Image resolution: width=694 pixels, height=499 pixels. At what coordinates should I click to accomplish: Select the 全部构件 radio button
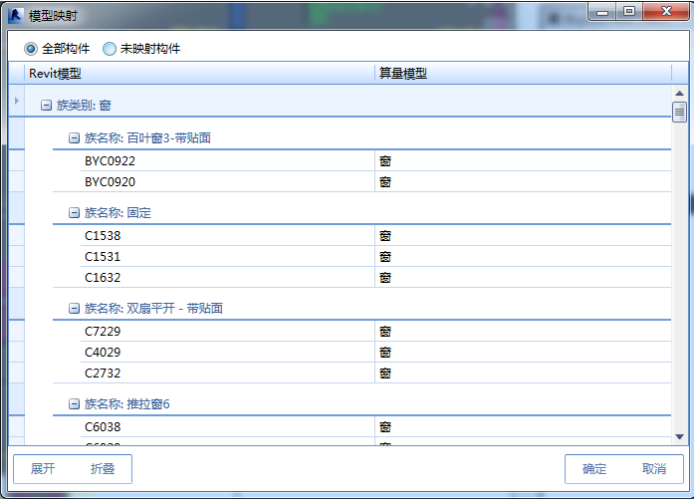pyautogui.click(x=31, y=49)
